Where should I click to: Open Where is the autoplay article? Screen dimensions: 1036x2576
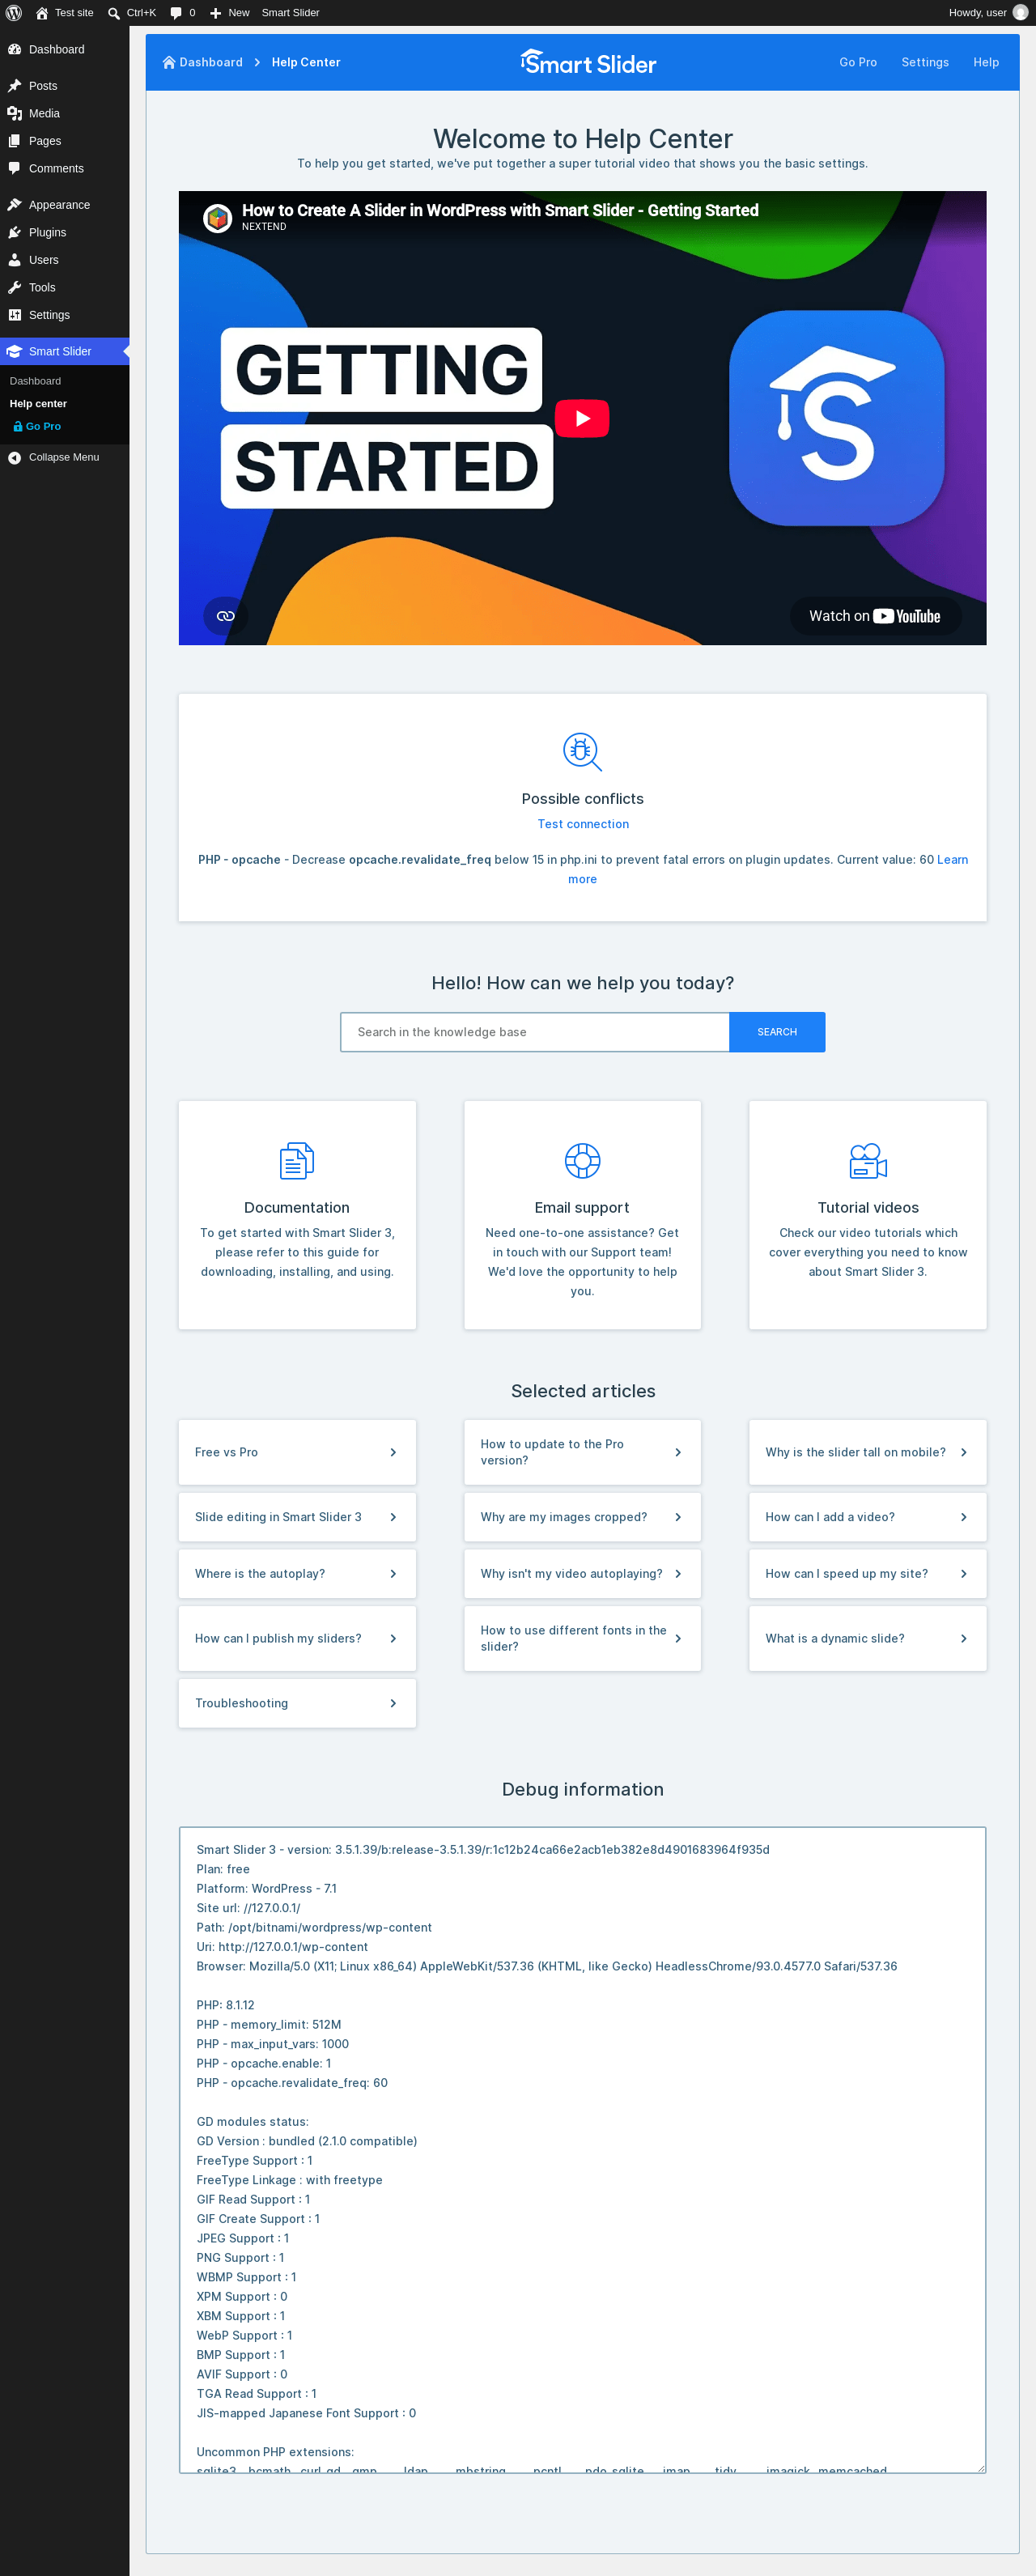(x=297, y=1574)
